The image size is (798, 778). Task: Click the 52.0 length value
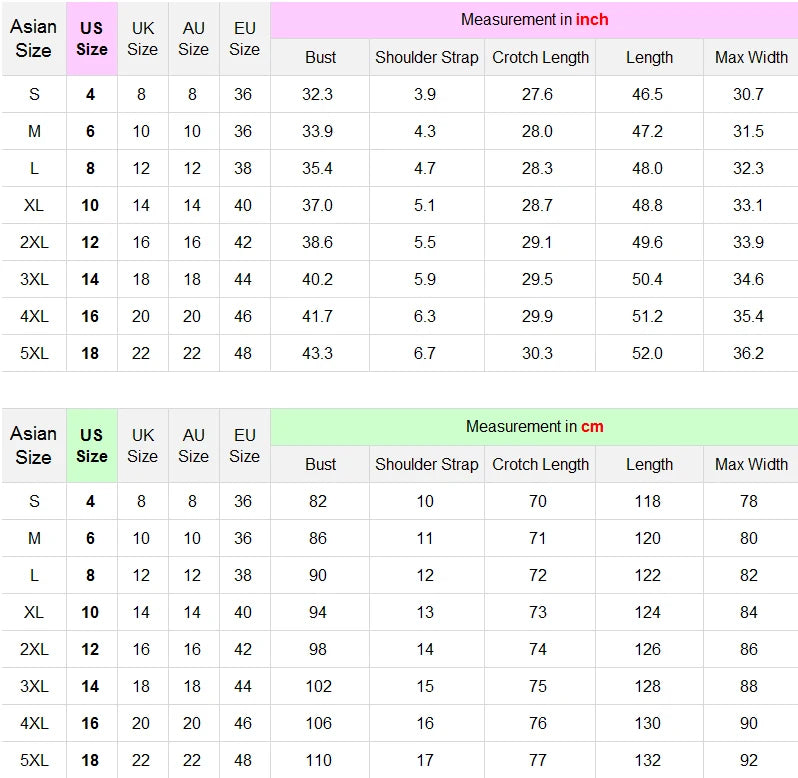[x=647, y=353]
